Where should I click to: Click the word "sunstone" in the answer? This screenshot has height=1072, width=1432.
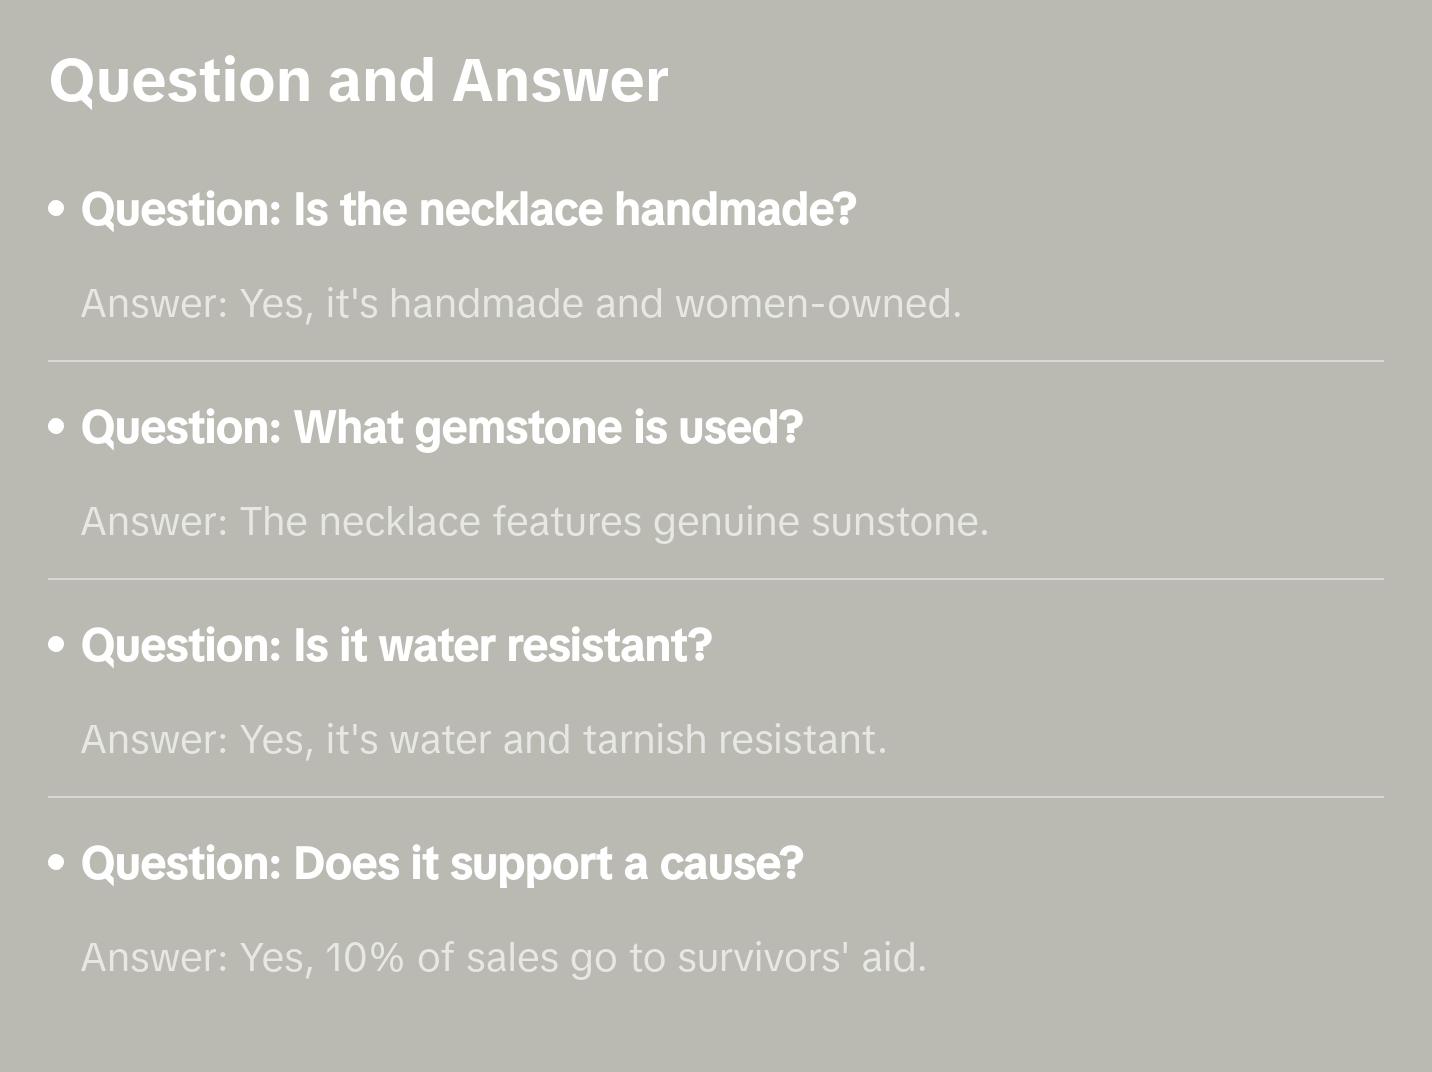(x=898, y=521)
